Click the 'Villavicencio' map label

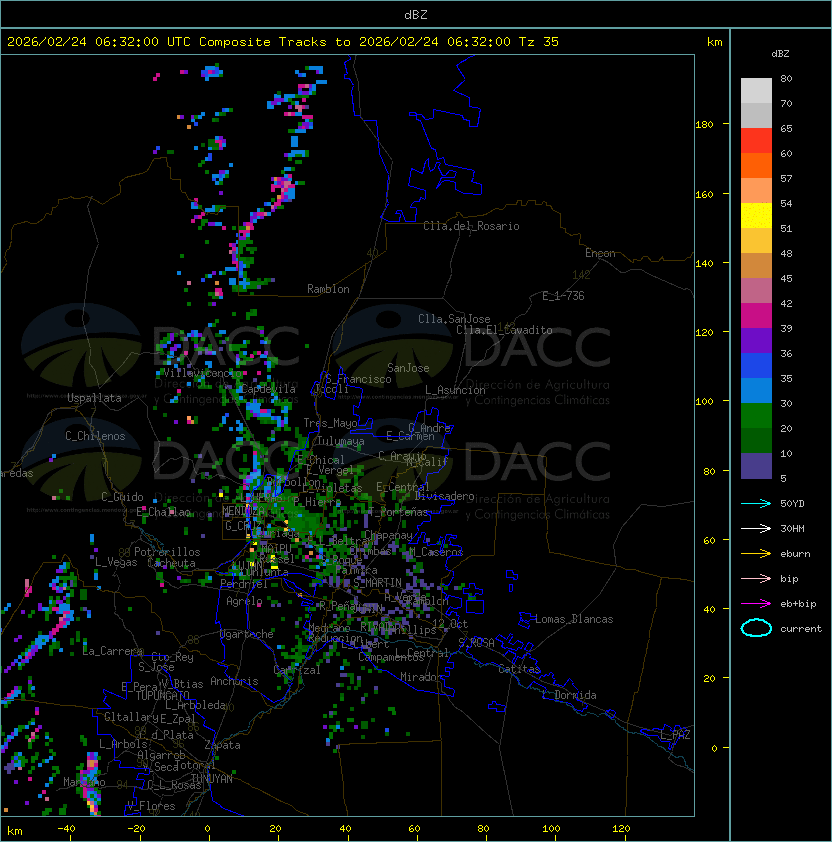[x=202, y=373]
